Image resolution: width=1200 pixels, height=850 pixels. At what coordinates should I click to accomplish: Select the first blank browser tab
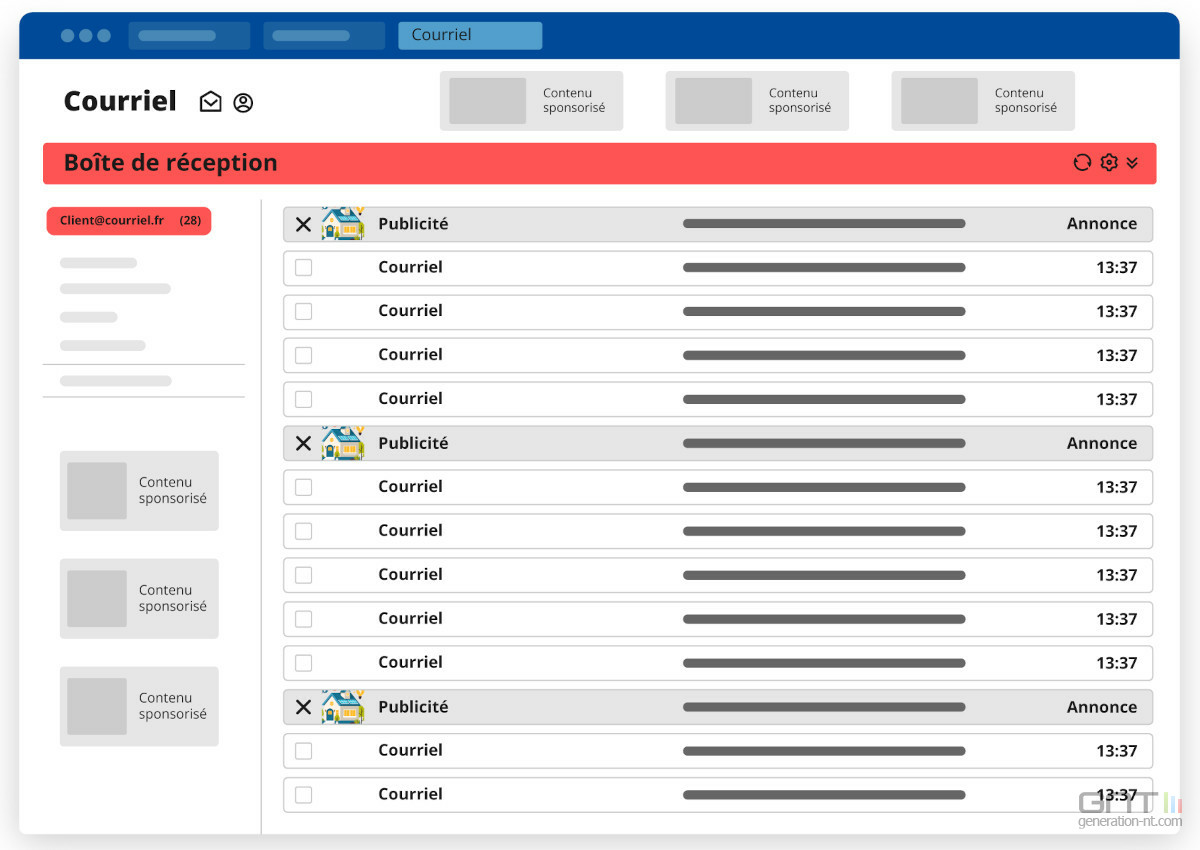(x=189, y=36)
